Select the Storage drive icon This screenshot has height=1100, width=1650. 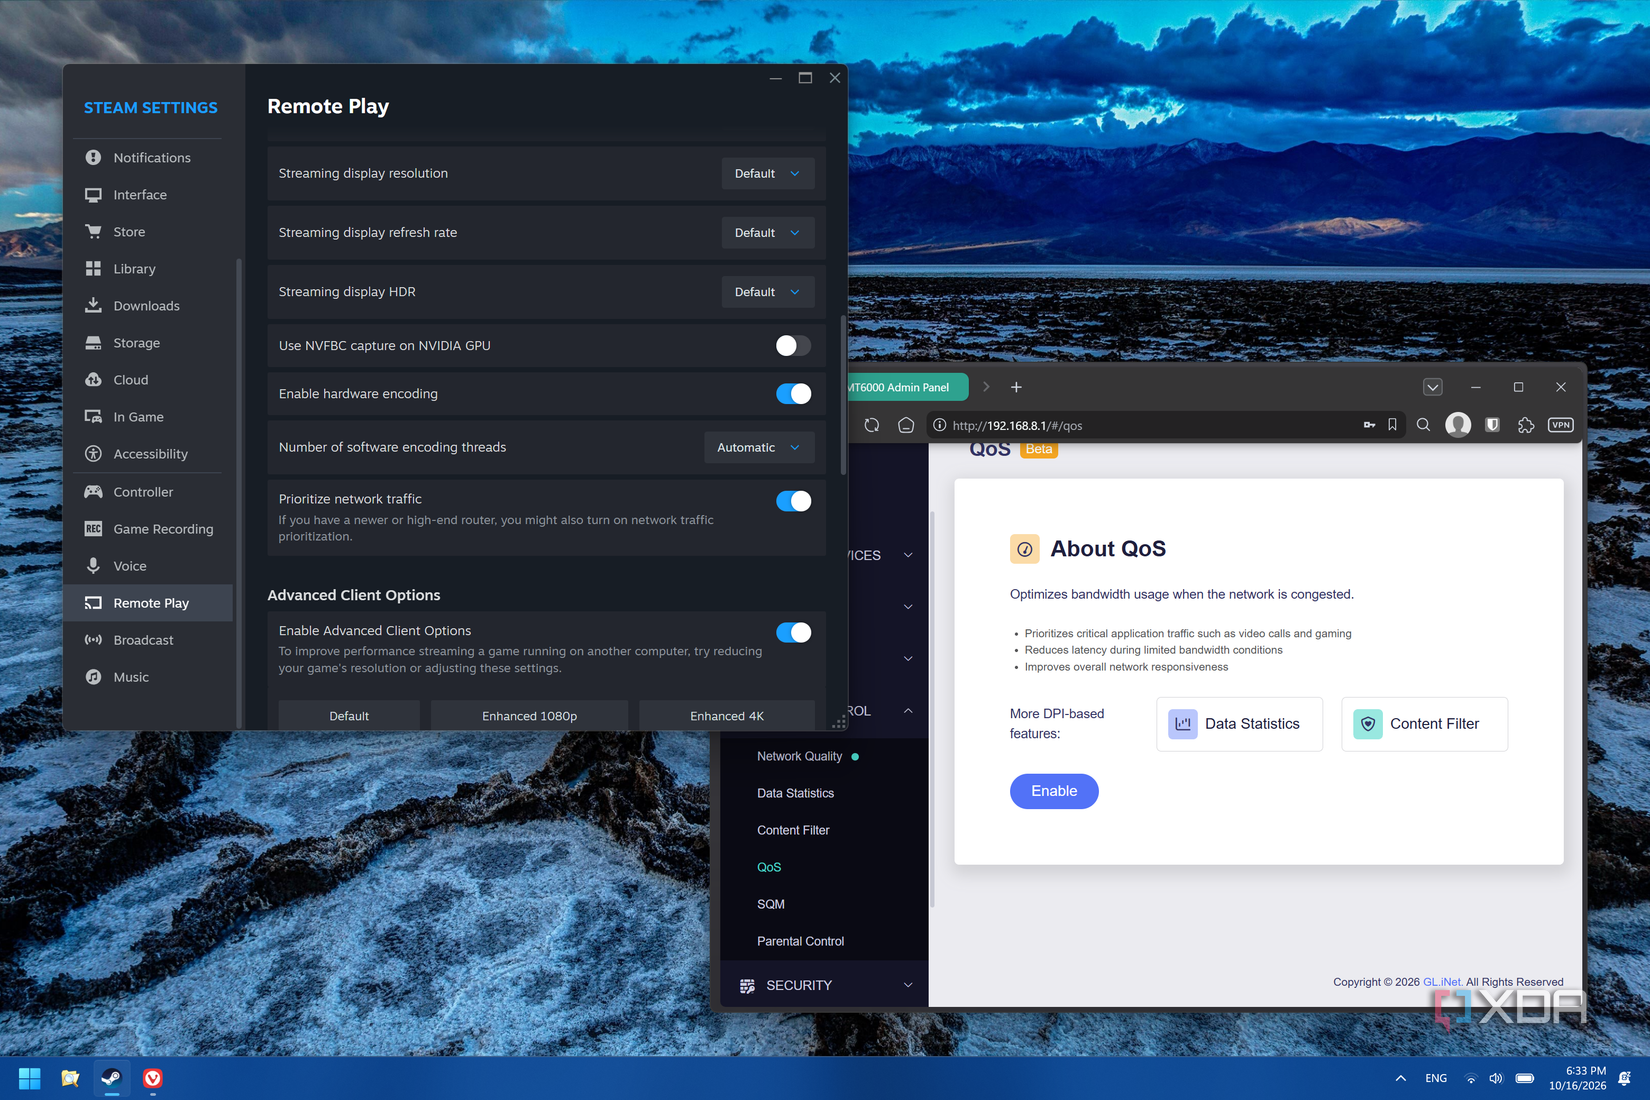(x=93, y=343)
